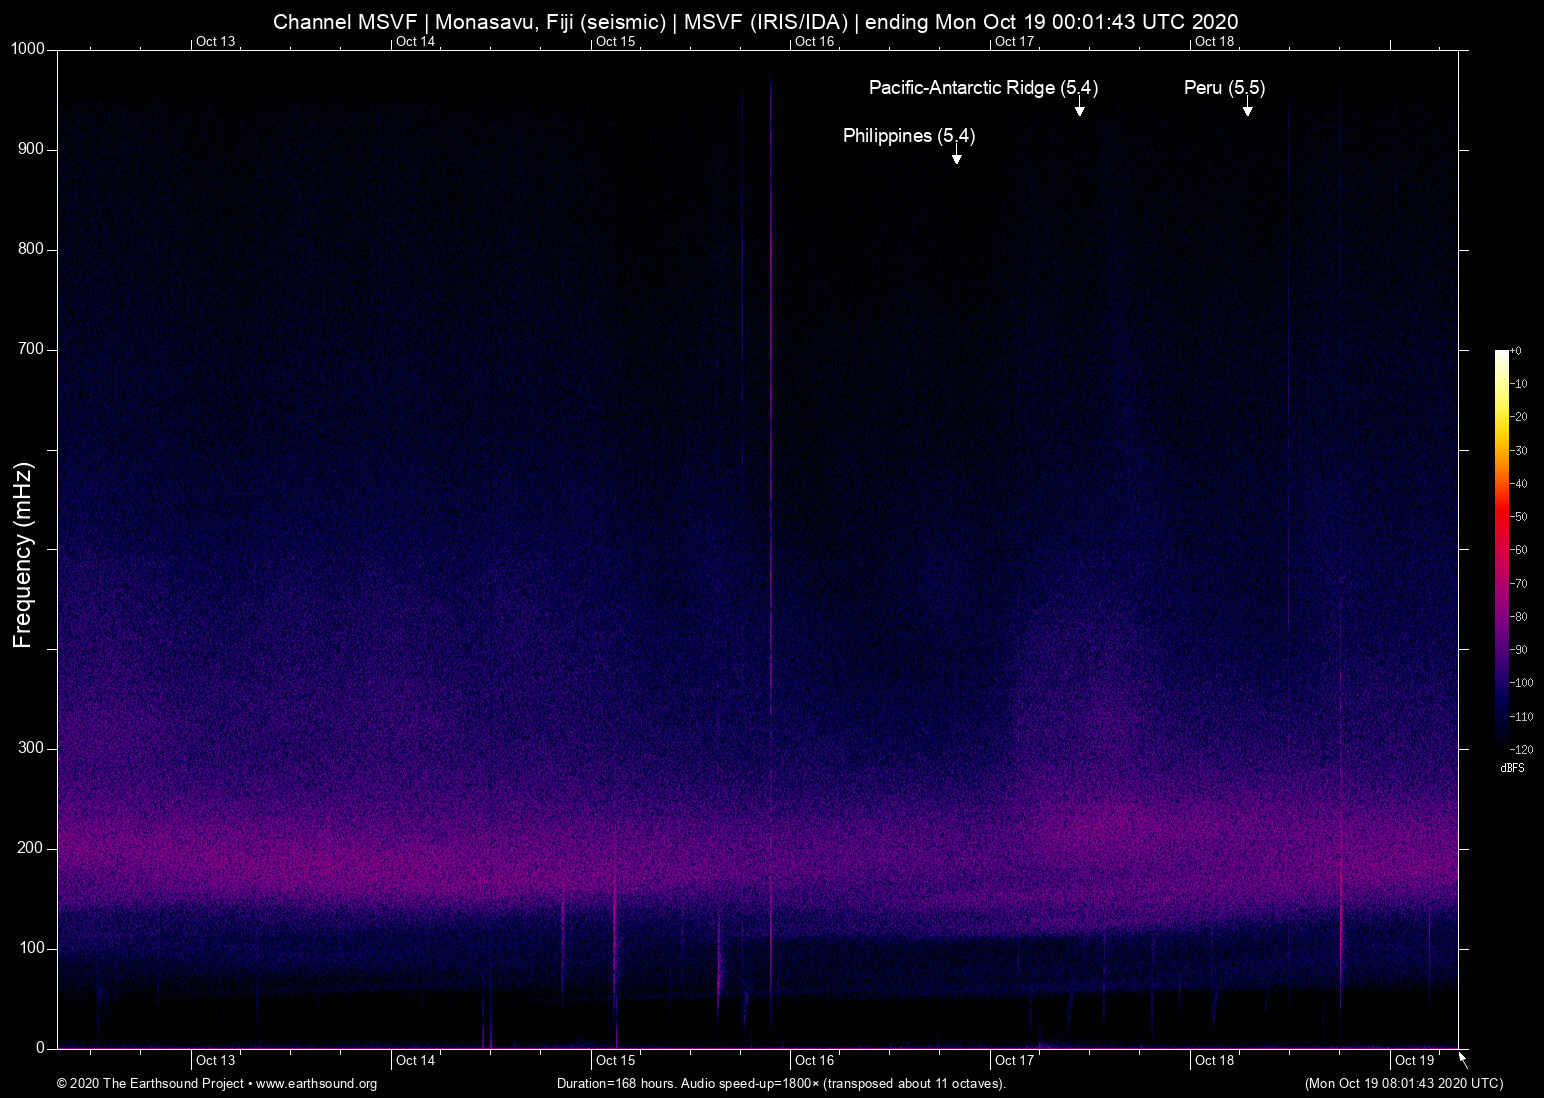Click the Mon Oct 19 08:01:43 timestamp
1544x1098 pixels.
coord(1403,1084)
